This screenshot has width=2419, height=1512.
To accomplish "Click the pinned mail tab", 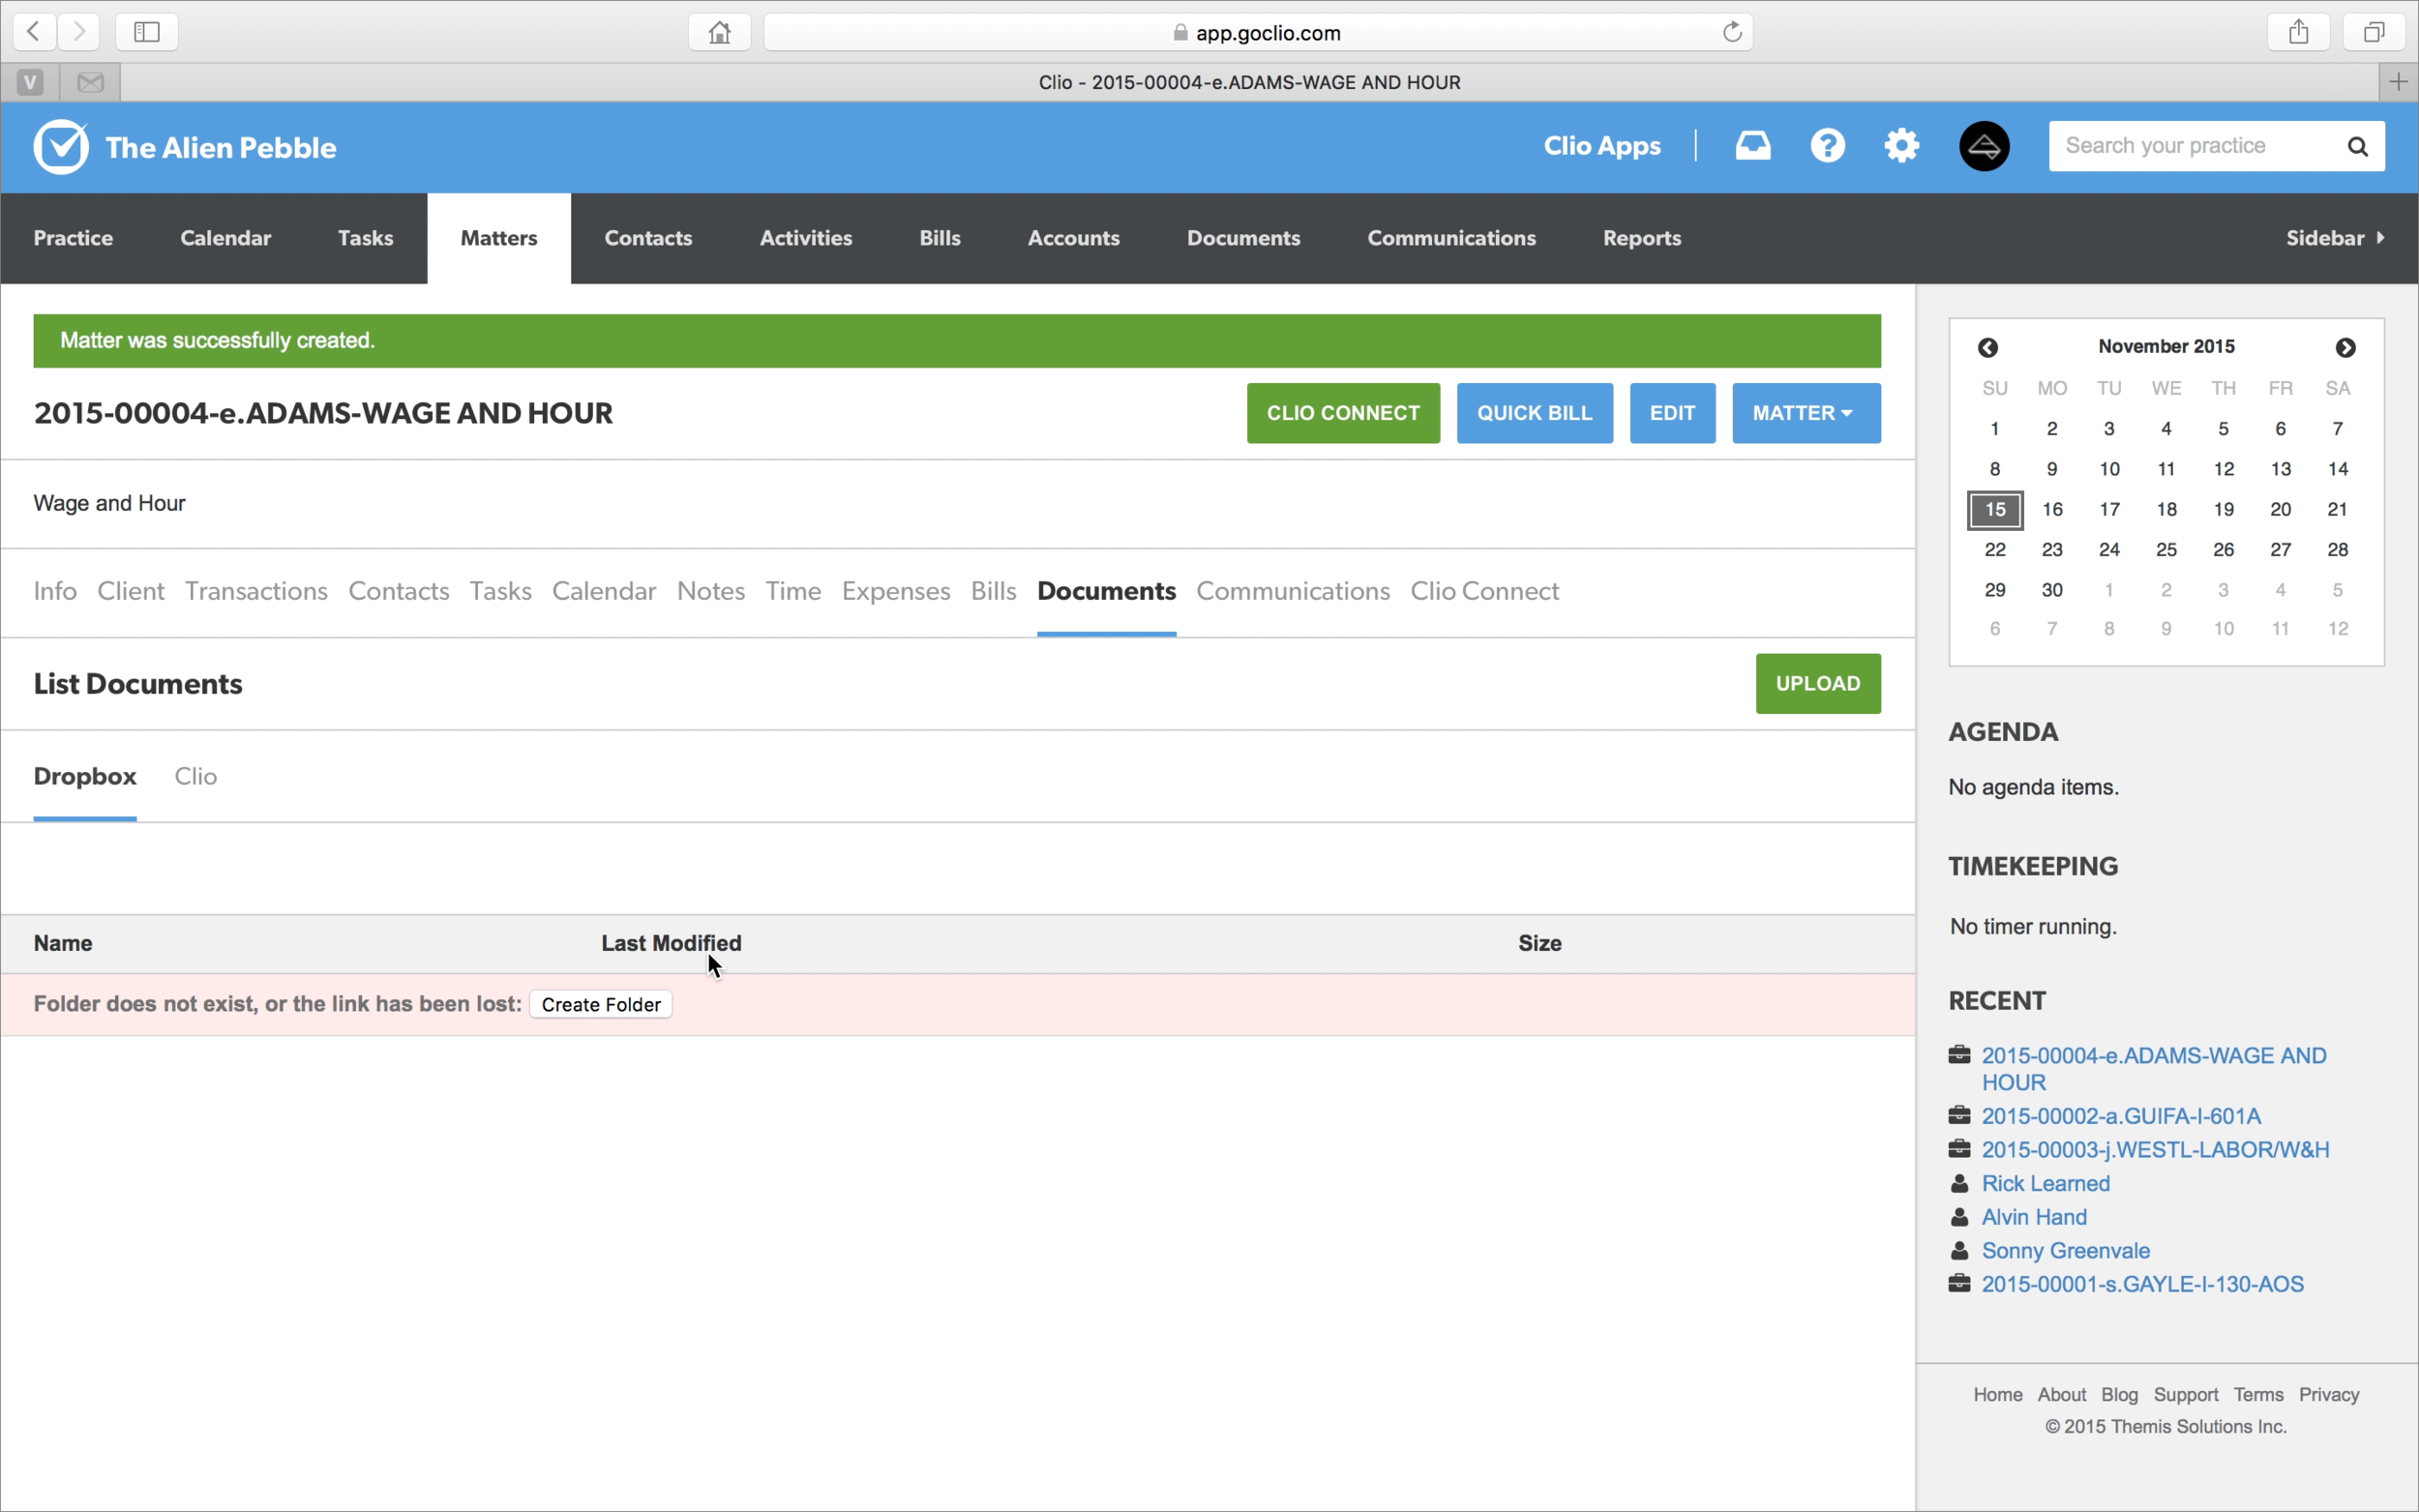I will [x=90, y=82].
